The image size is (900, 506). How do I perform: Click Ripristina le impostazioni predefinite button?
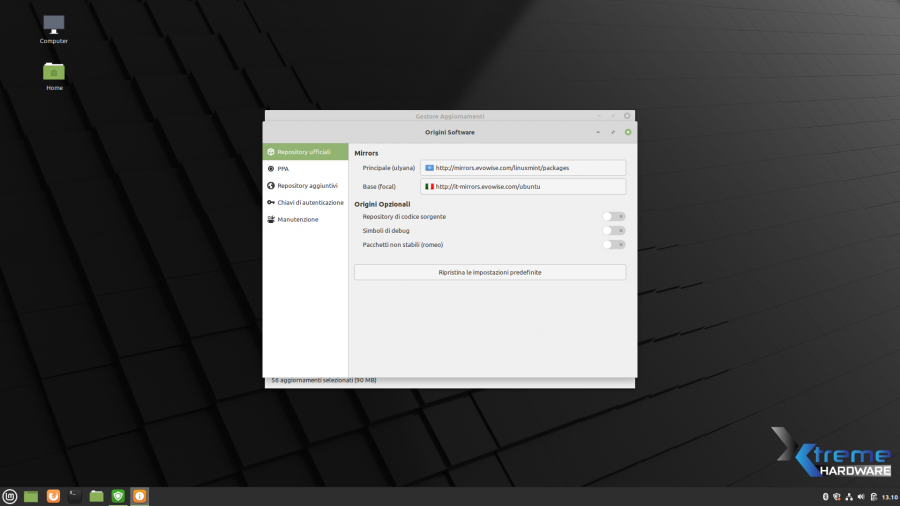[x=490, y=272]
